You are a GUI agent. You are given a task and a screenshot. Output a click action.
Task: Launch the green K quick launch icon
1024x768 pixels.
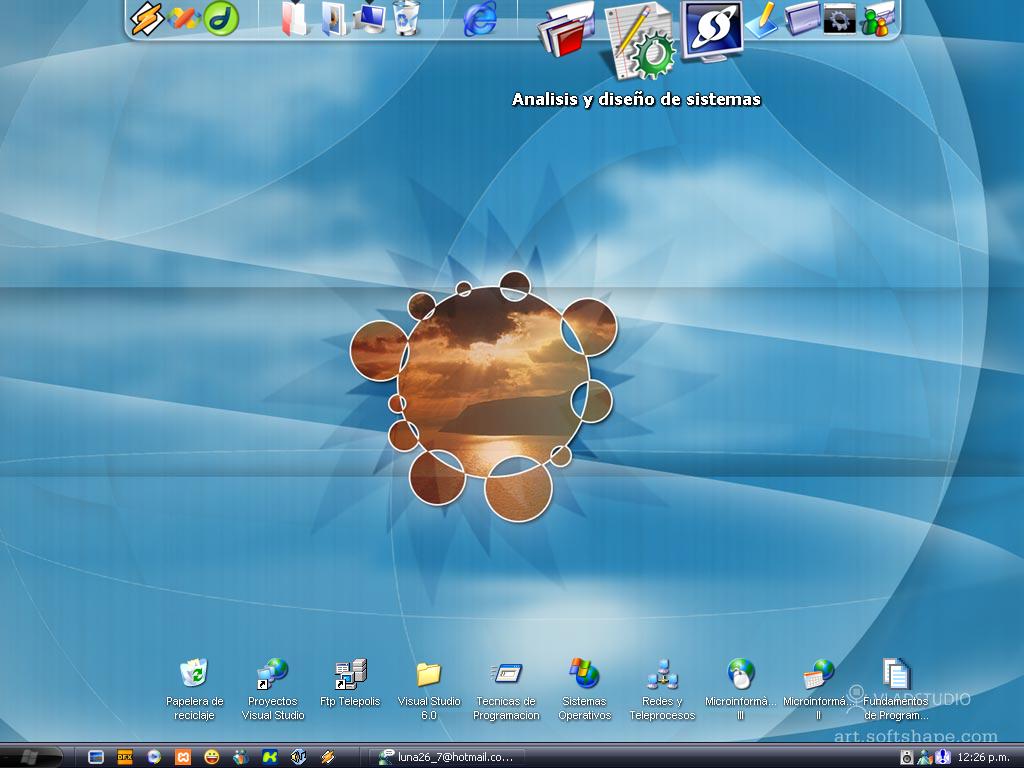coord(270,757)
